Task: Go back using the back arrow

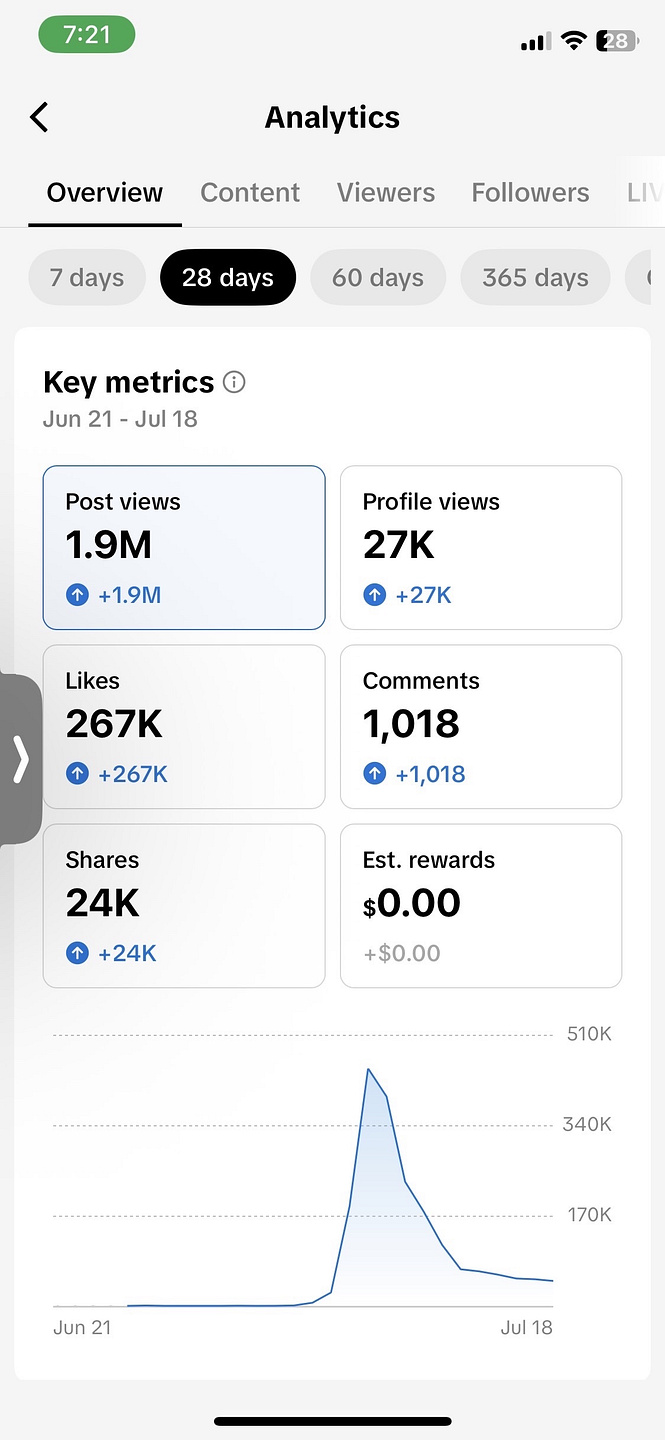Action: tap(39, 117)
